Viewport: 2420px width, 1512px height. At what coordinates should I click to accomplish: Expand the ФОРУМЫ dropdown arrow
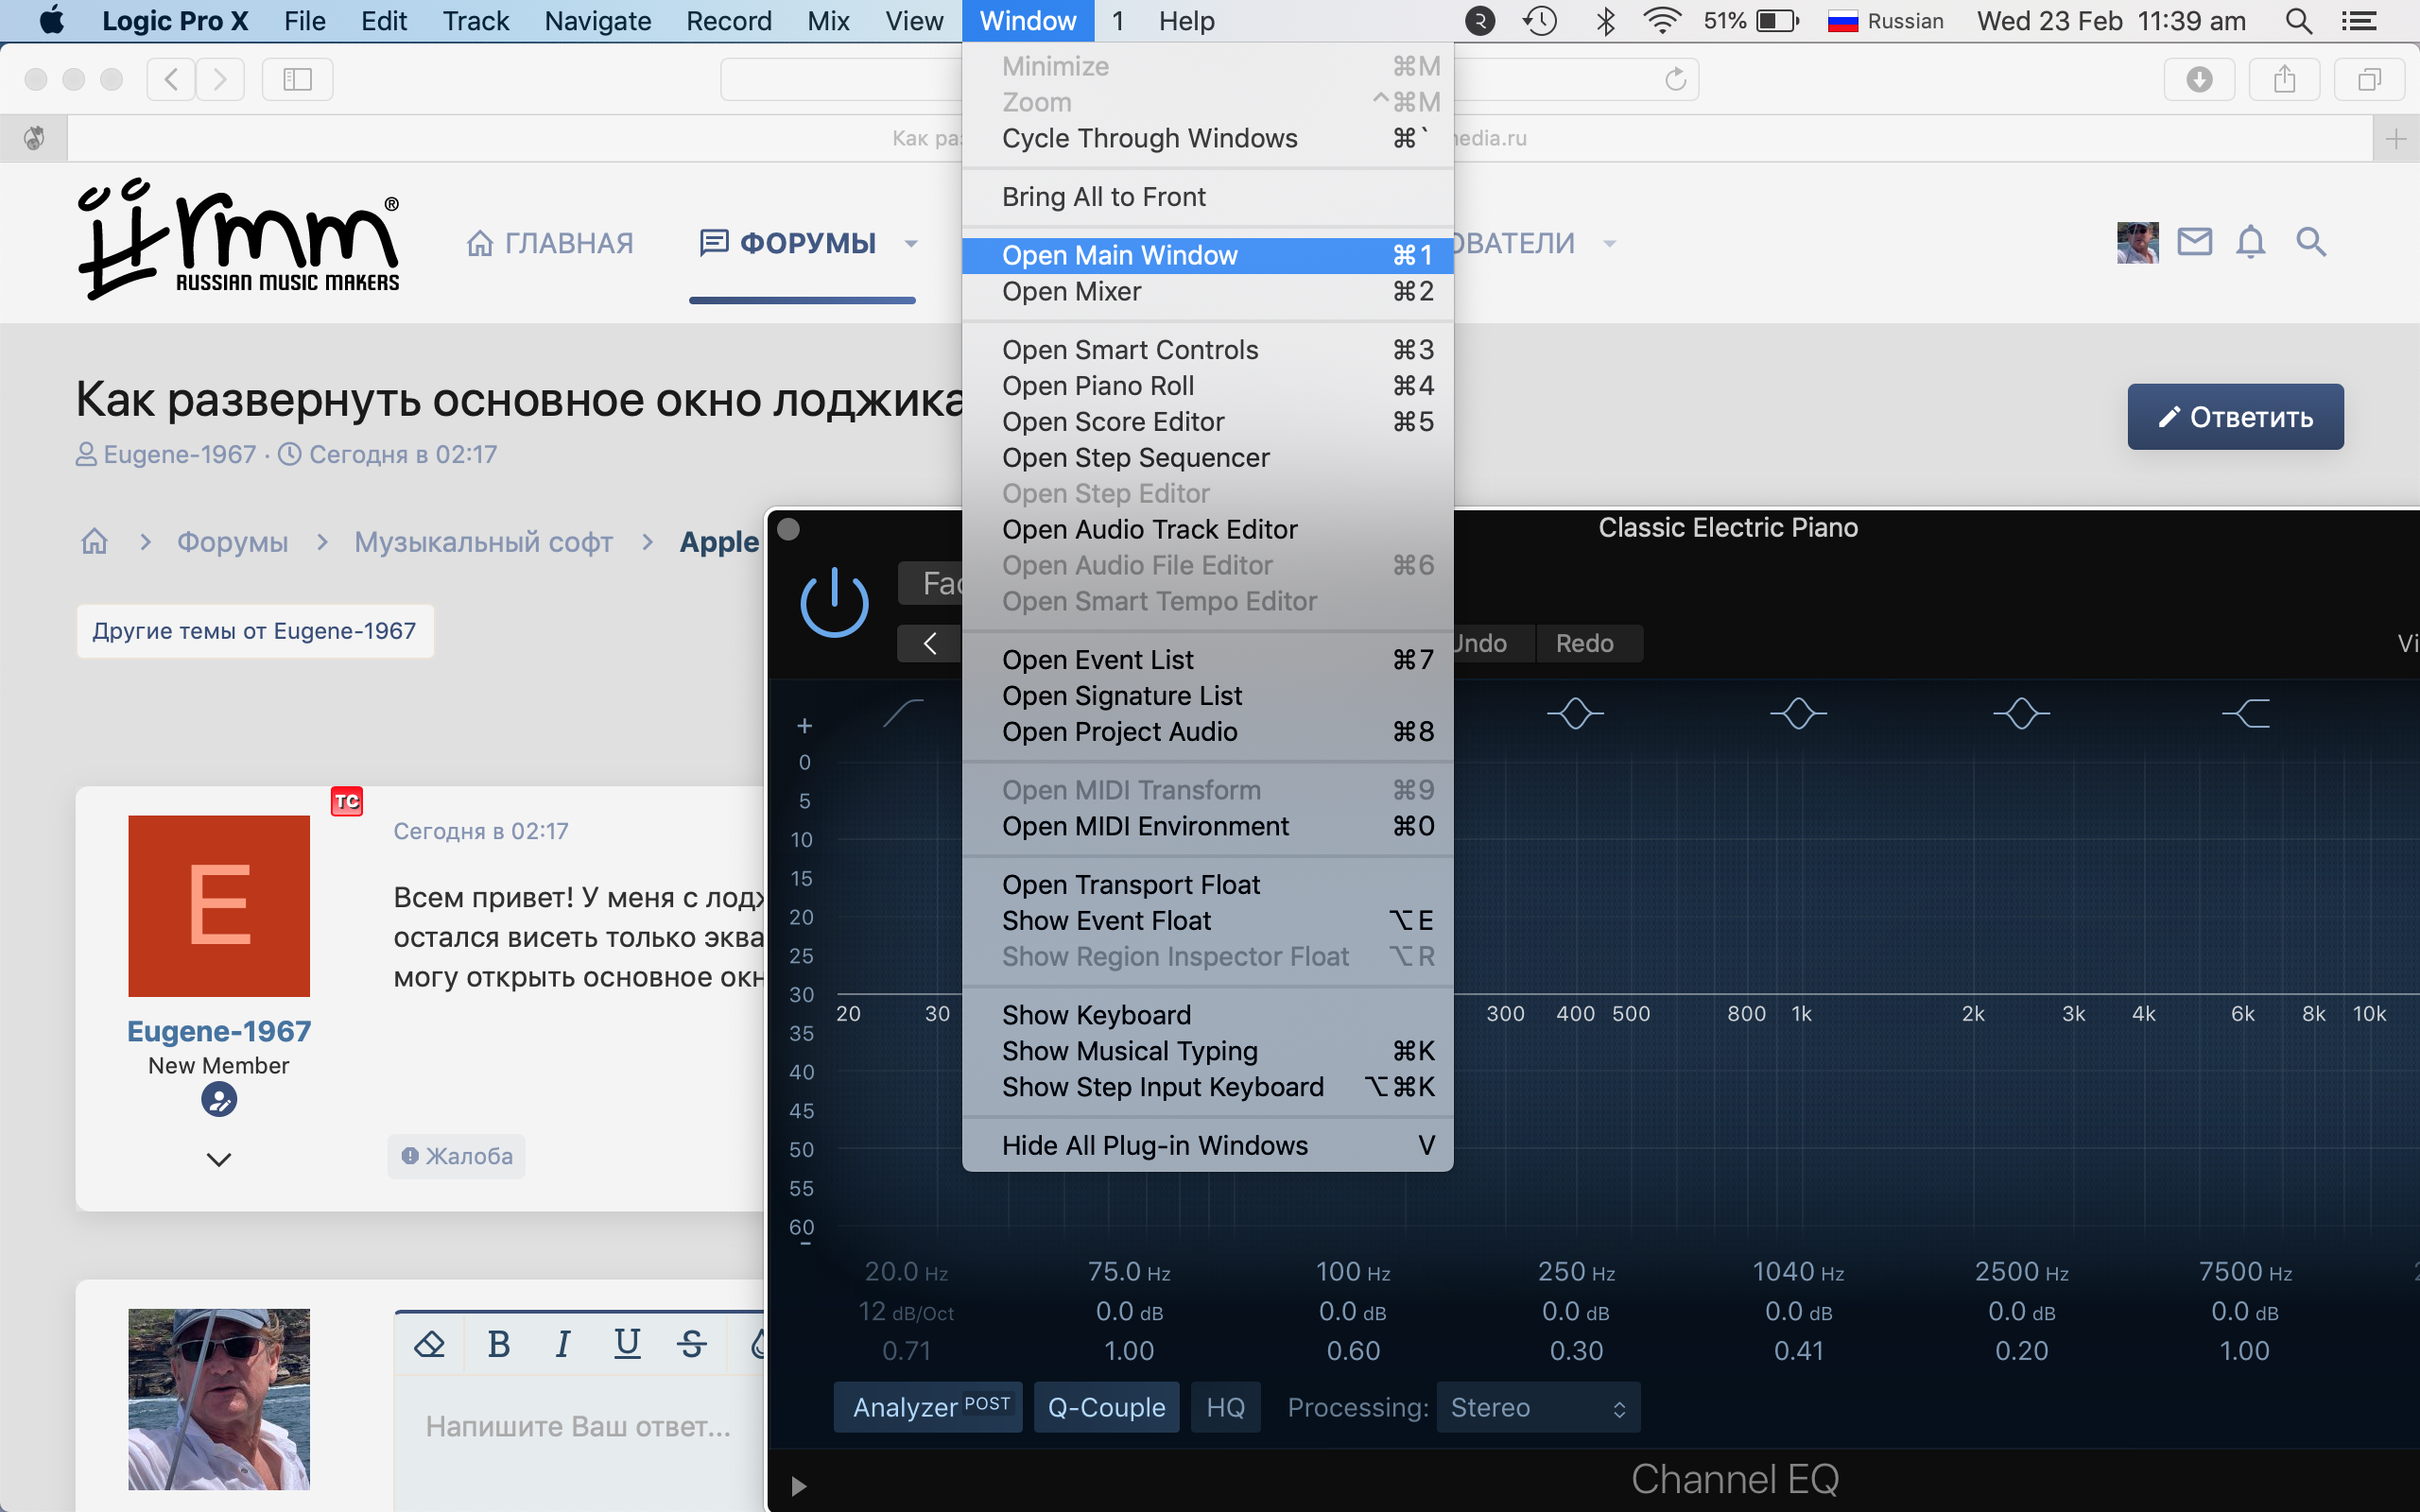[911, 243]
